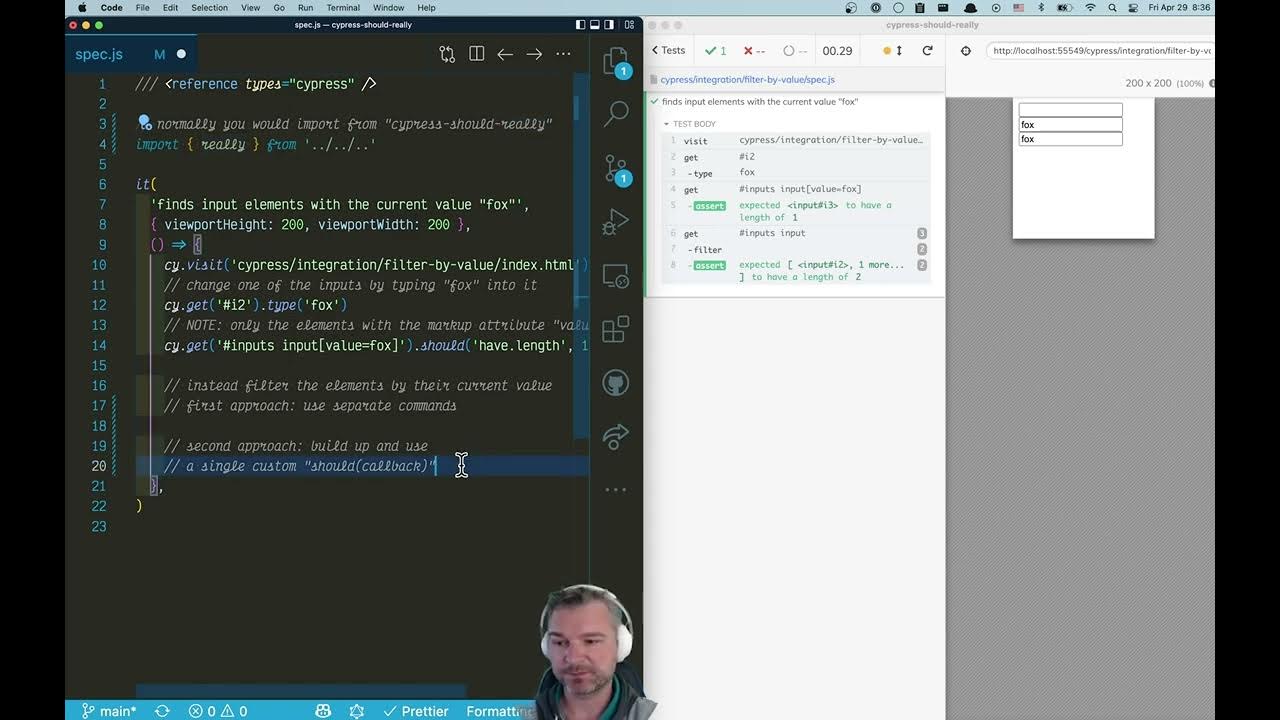Image resolution: width=1280 pixels, height=720 pixels.
Task: Go to next change arrow
Action: 534,54
